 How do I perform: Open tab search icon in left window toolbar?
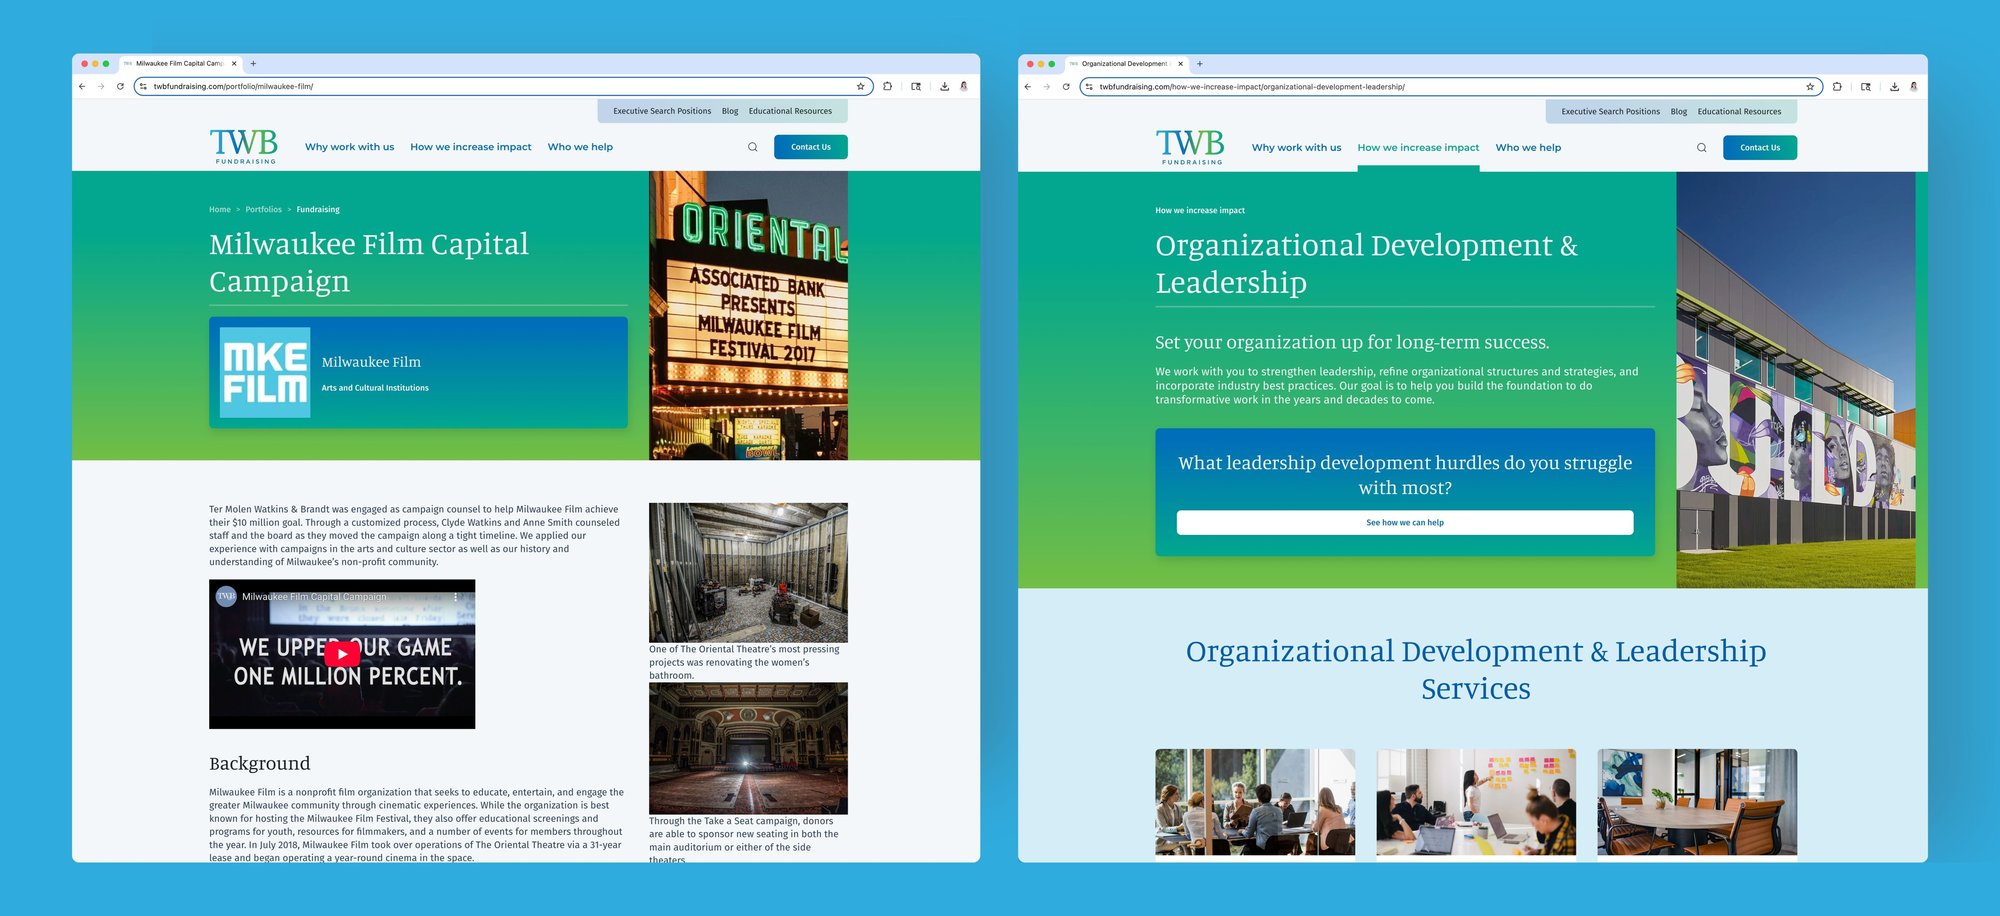(916, 86)
